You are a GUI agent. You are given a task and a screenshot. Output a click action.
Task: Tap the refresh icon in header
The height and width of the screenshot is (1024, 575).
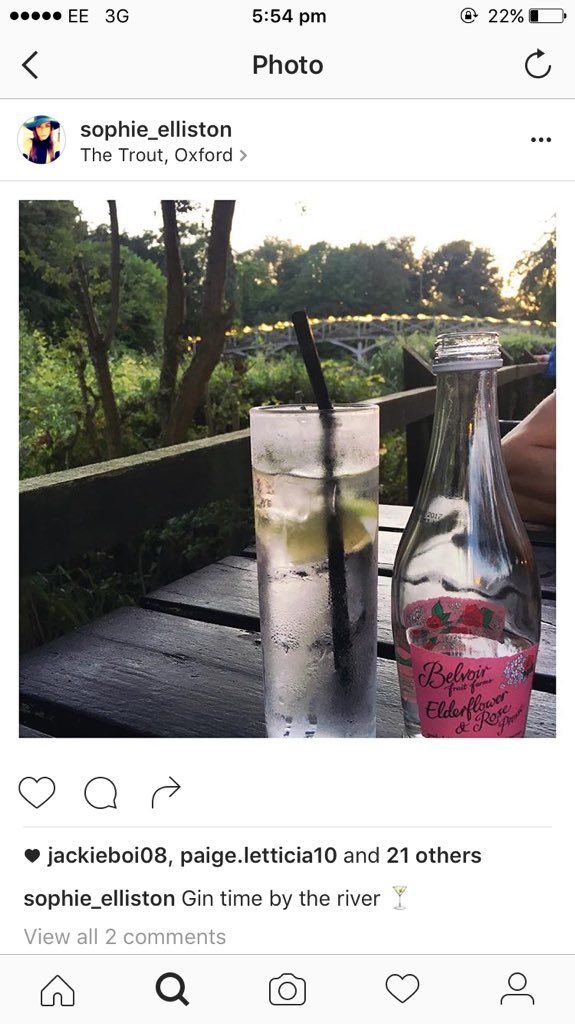pos(538,65)
